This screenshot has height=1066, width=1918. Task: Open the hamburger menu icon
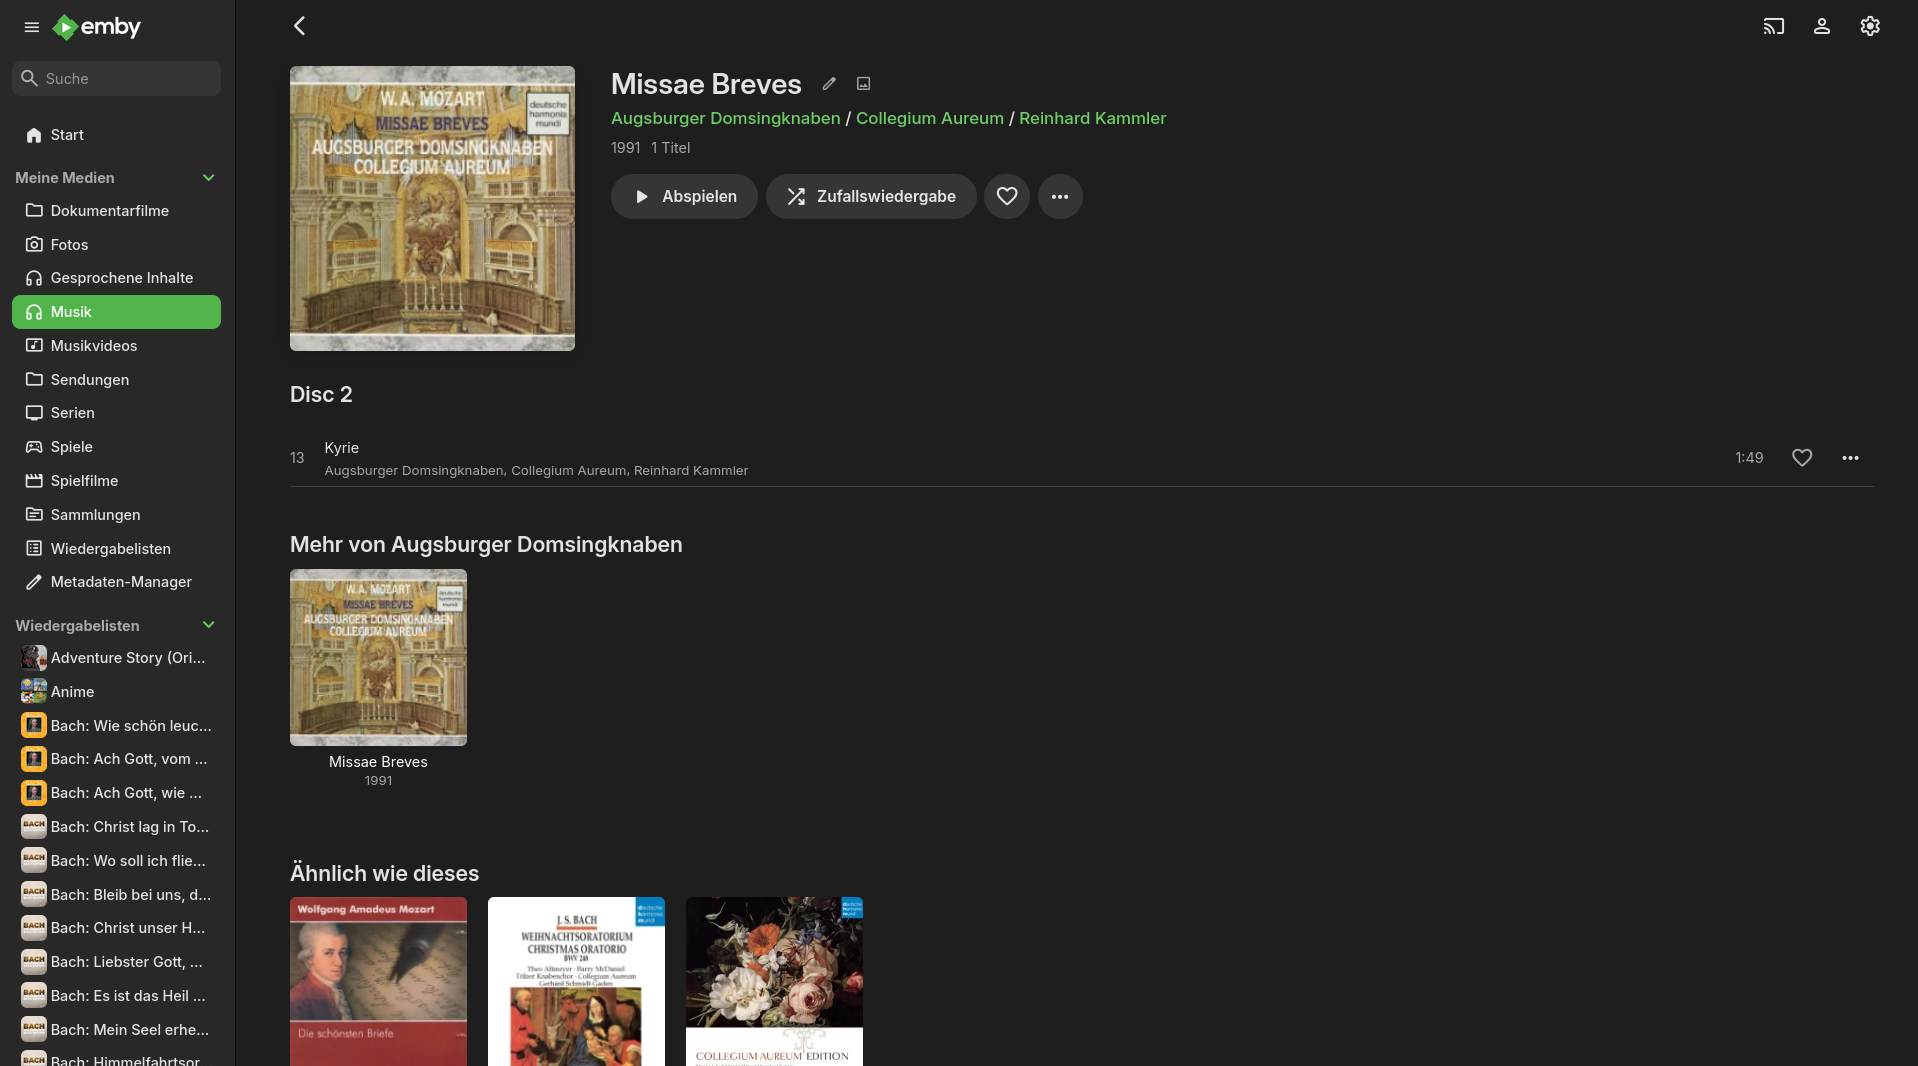click(32, 27)
